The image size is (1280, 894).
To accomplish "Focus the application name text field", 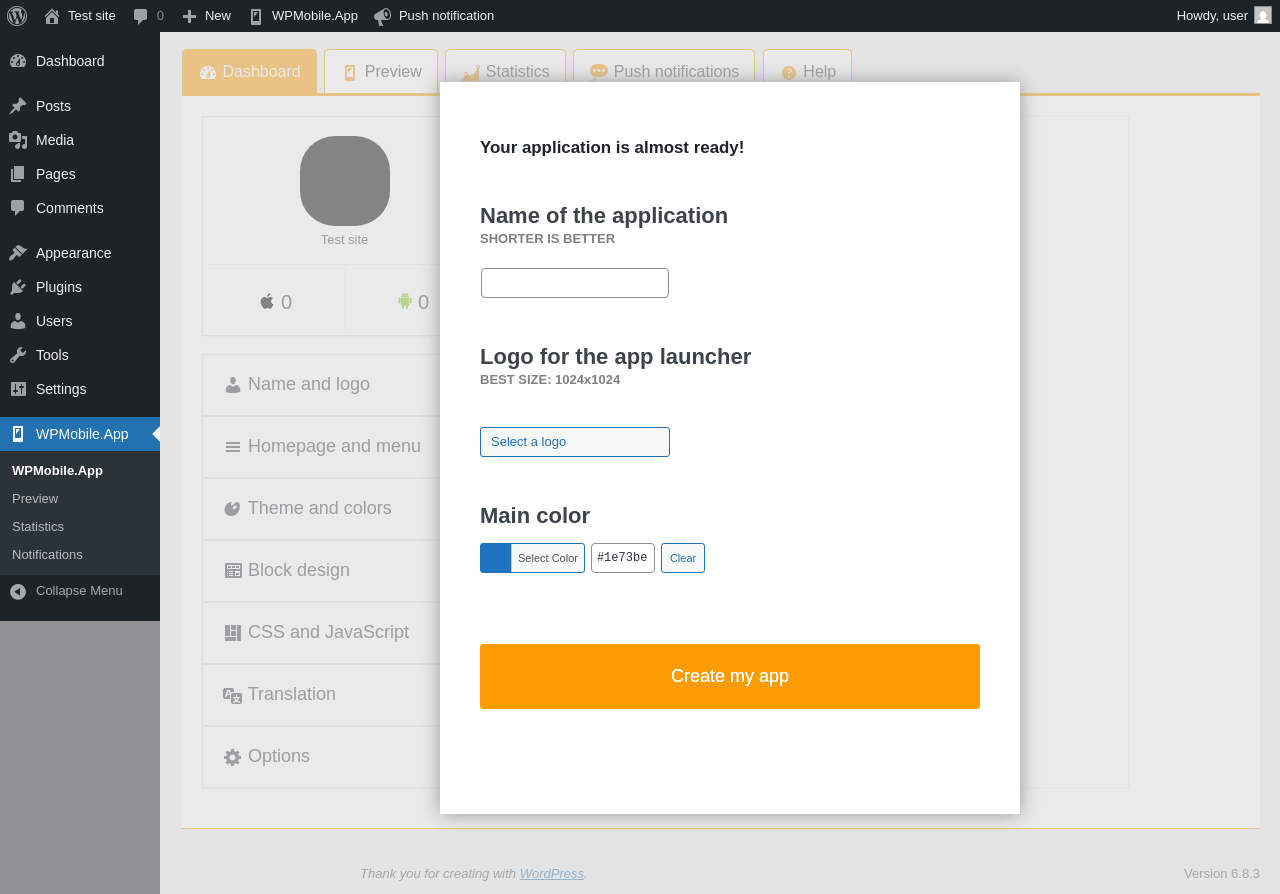I will point(575,283).
